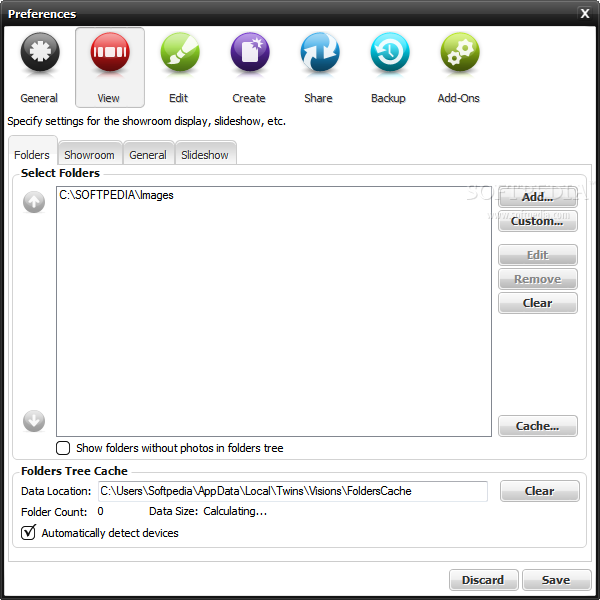
Task: Close the Preferences dialog with X
Action: 584,13
